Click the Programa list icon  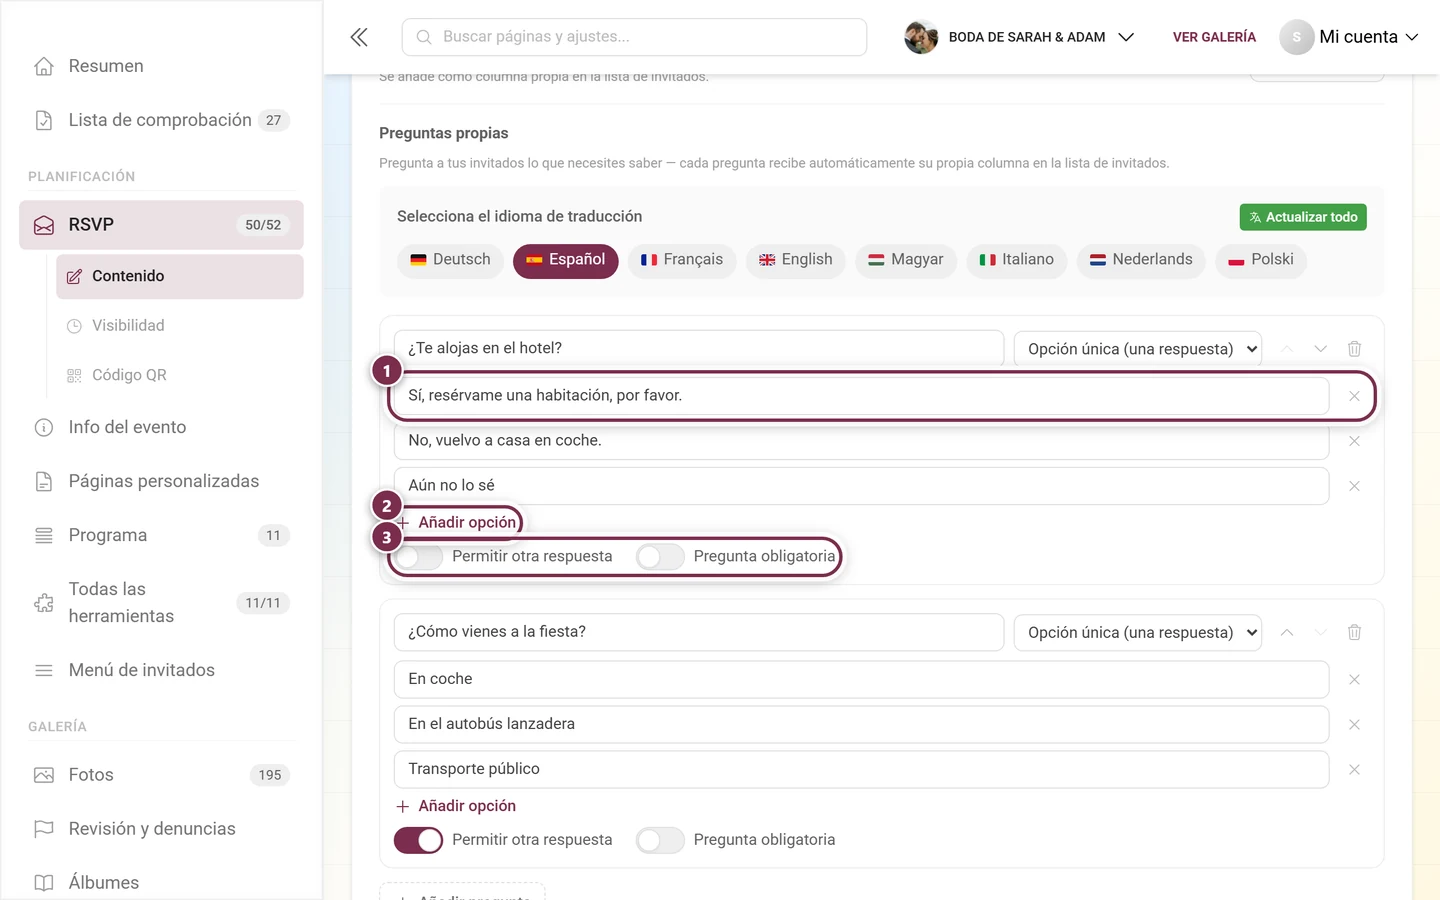44,535
